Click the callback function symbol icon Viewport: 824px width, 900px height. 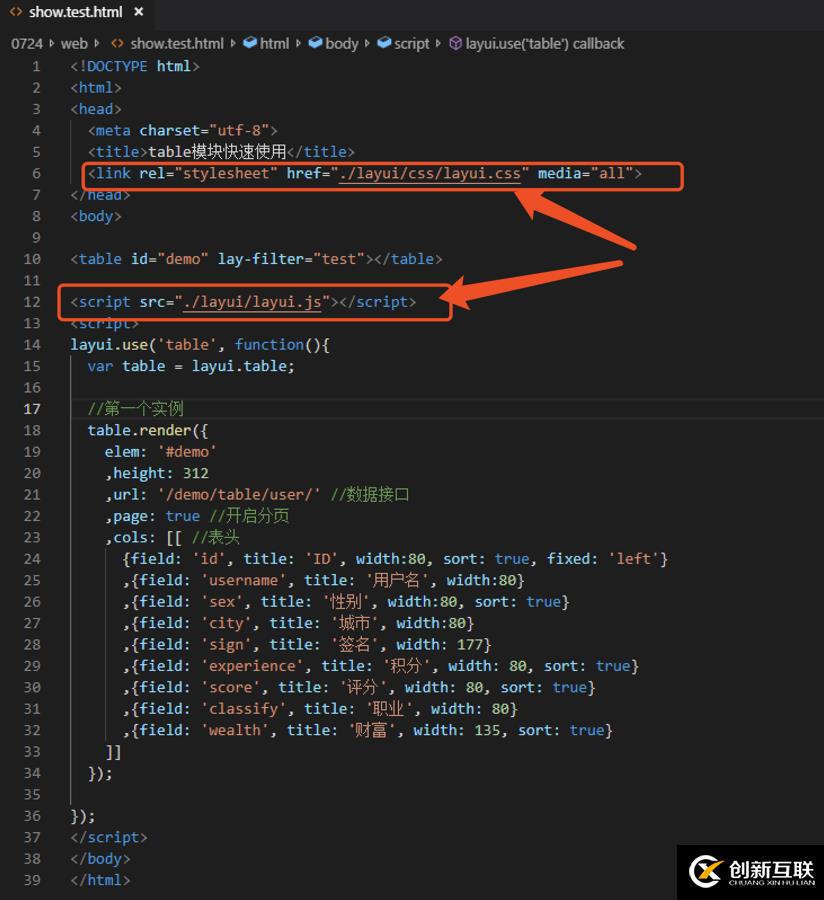(x=455, y=44)
